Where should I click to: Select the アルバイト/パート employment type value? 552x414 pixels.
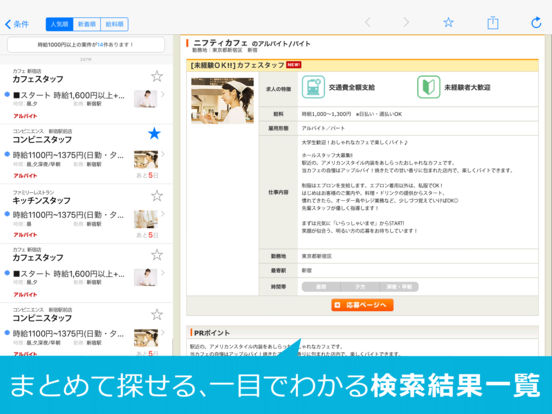pos(323,128)
